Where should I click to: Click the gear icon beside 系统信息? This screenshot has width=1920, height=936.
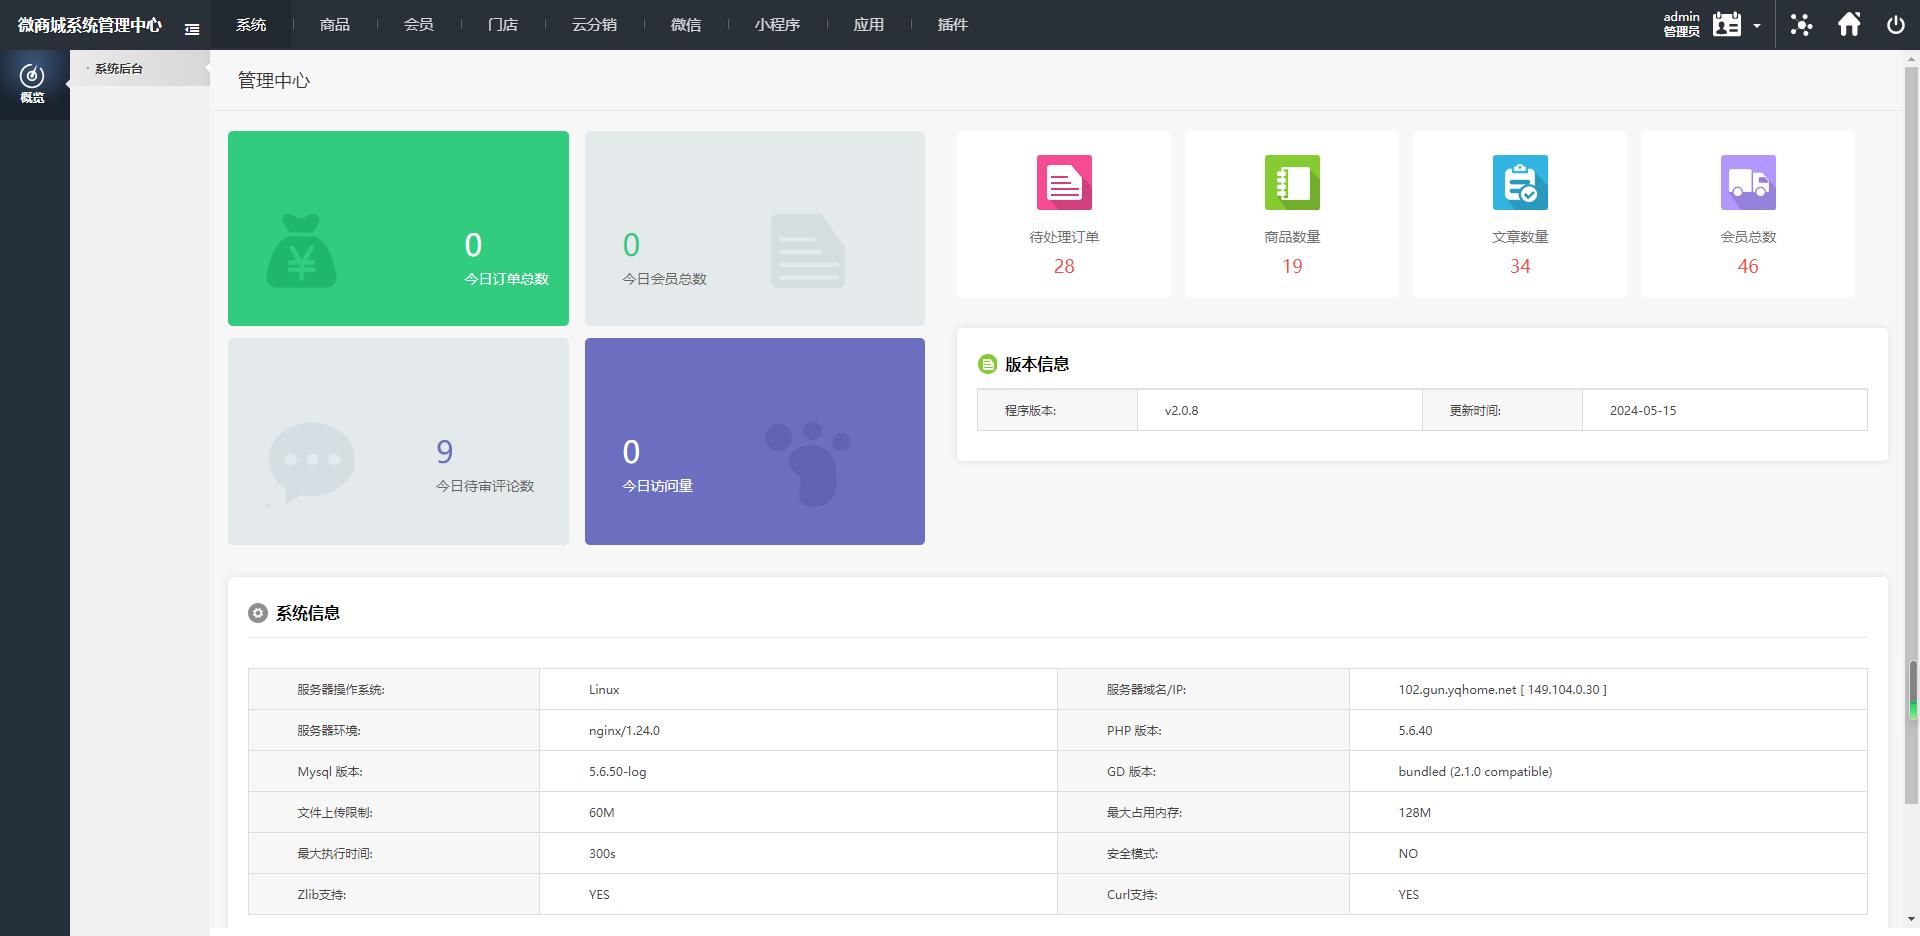[258, 613]
